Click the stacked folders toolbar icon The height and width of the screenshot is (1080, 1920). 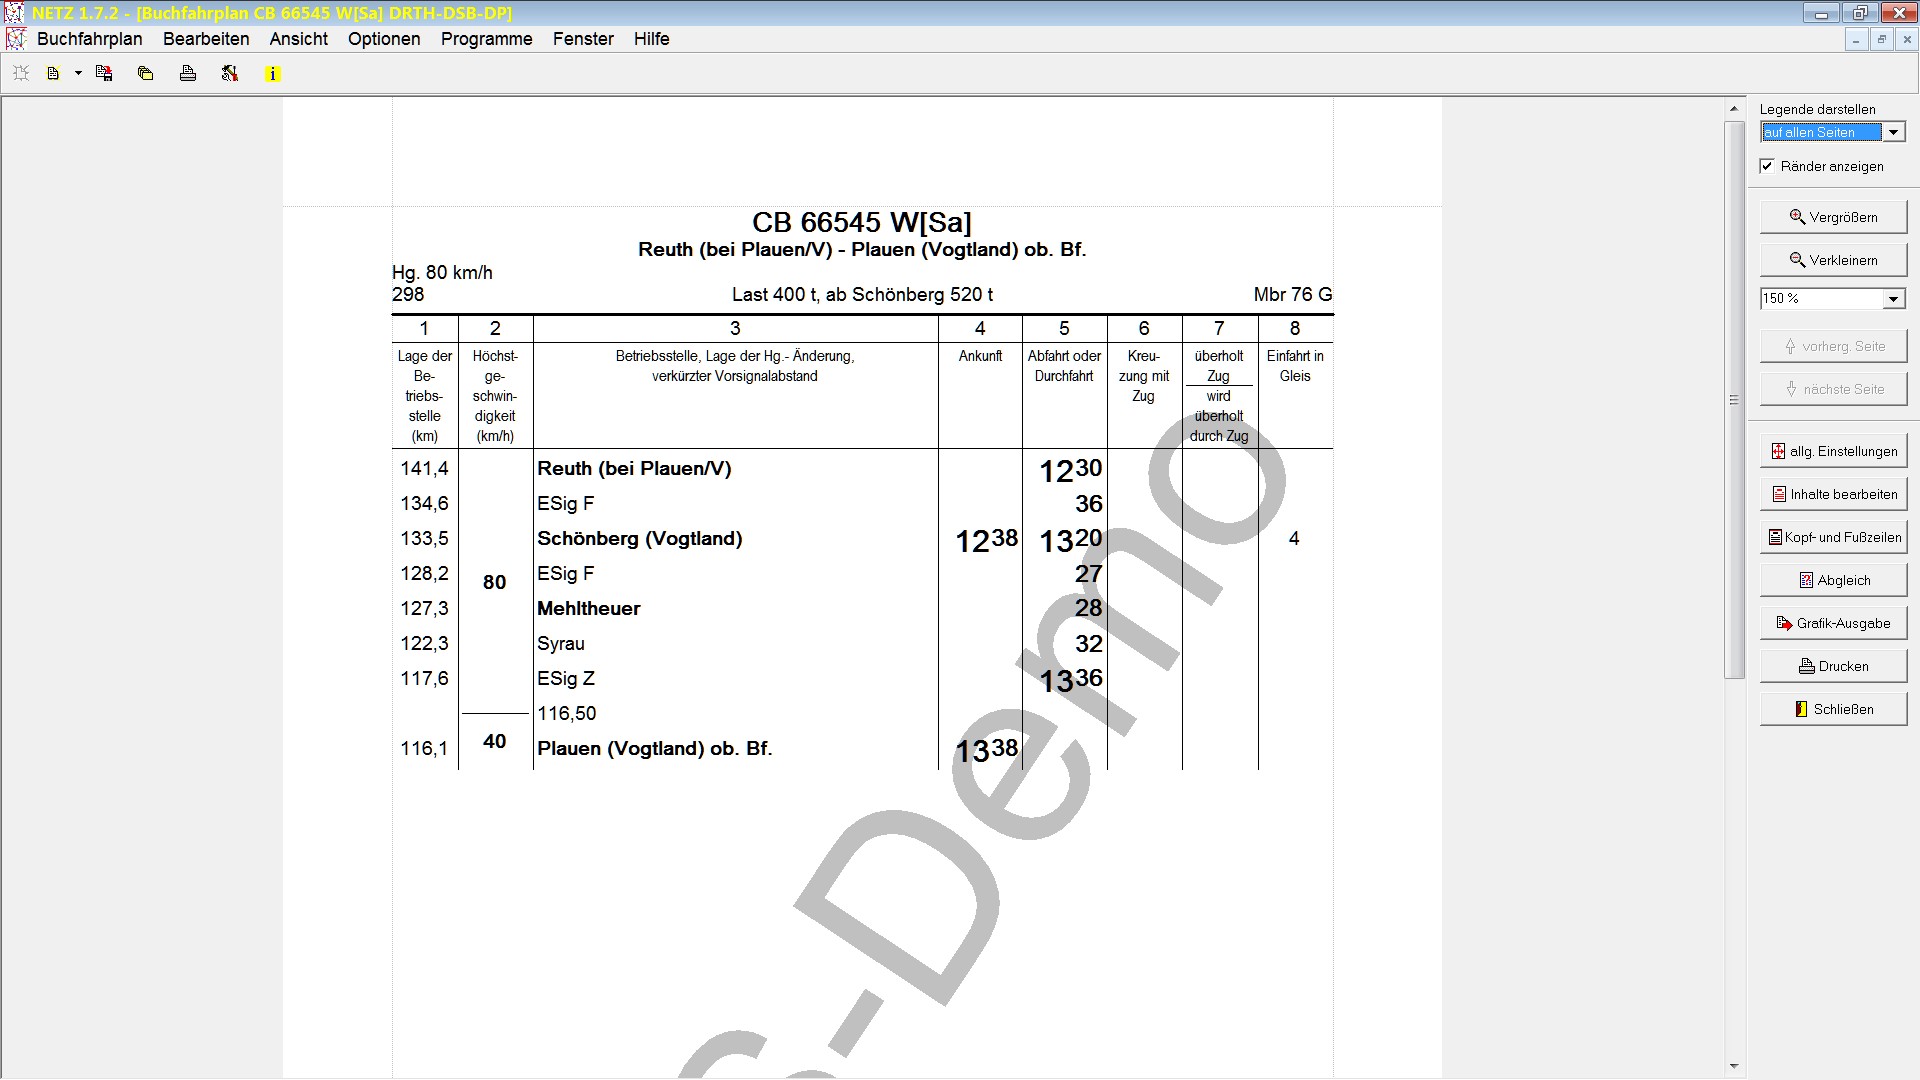pyautogui.click(x=146, y=74)
